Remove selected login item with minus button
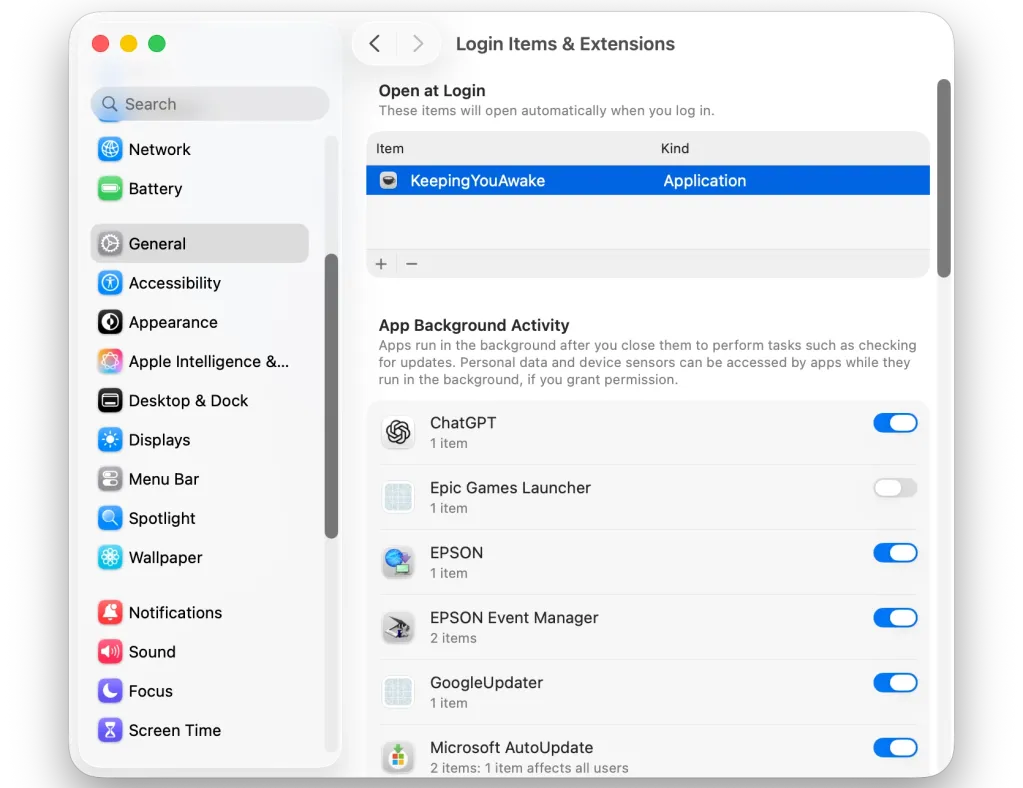The height and width of the screenshot is (788, 1023). [411, 264]
